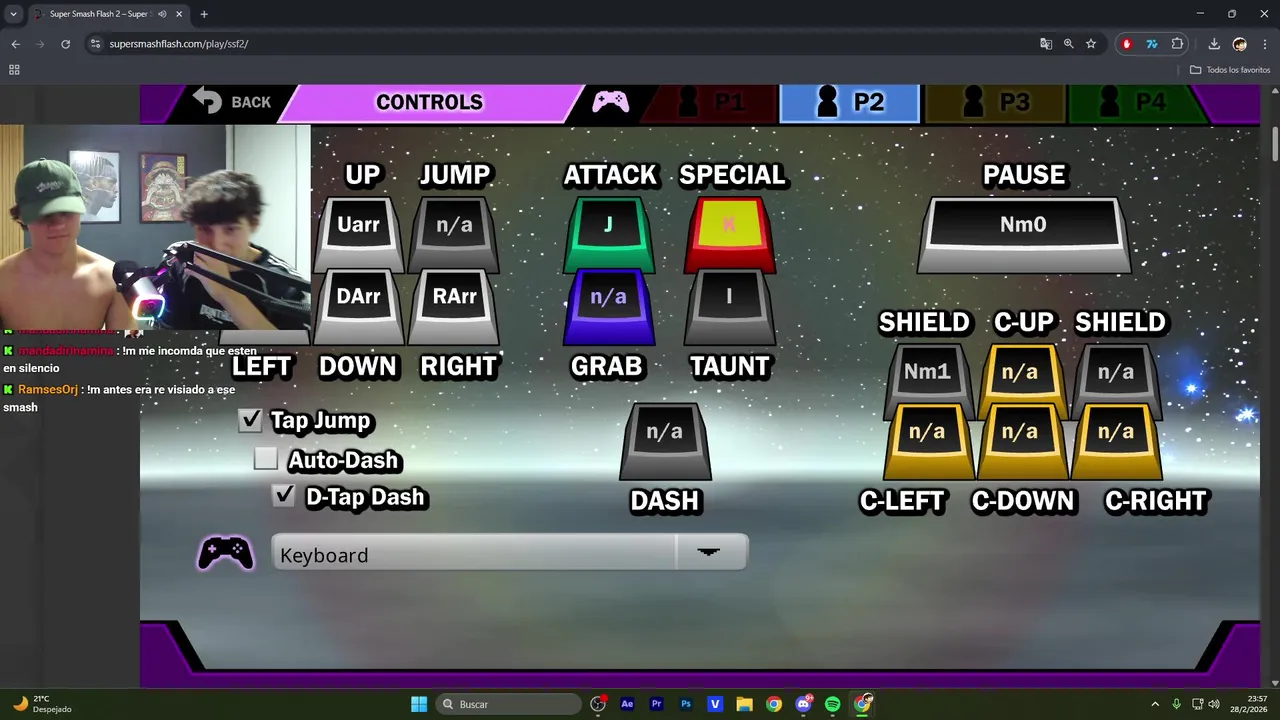Open Discord from the taskbar
1280x720 pixels.
click(803, 704)
